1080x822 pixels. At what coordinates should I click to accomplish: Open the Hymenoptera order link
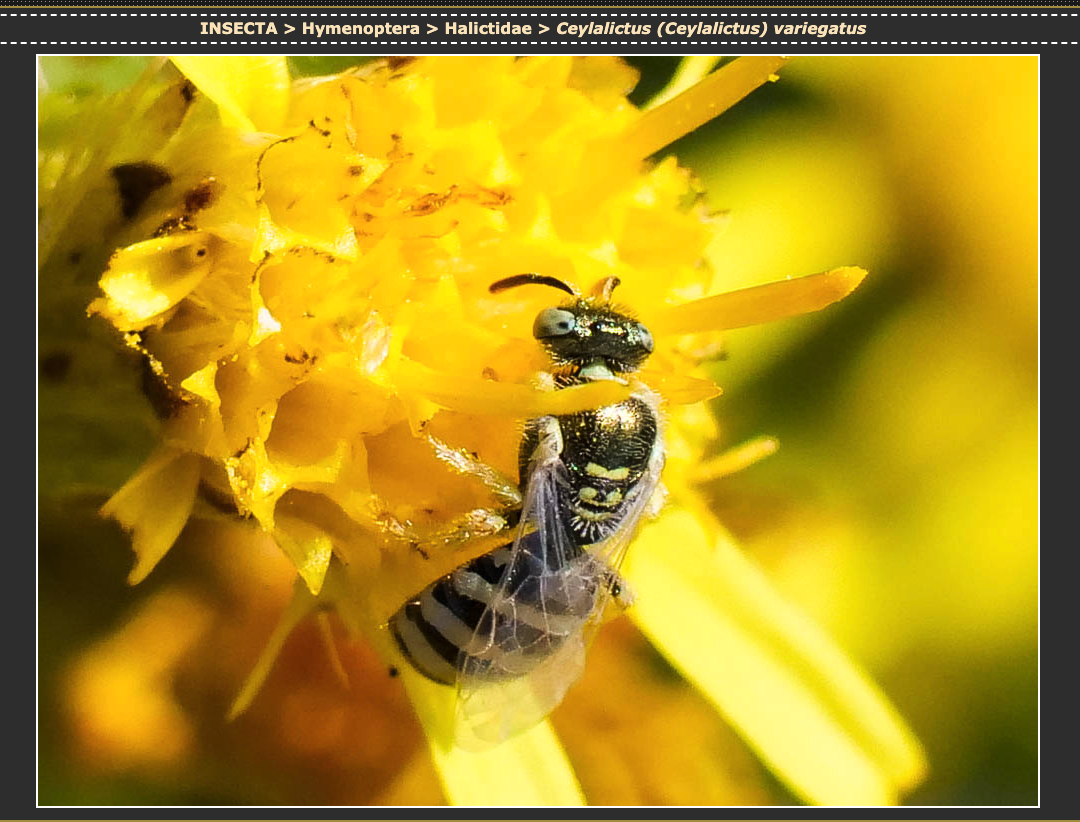pyautogui.click(x=361, y=28)
